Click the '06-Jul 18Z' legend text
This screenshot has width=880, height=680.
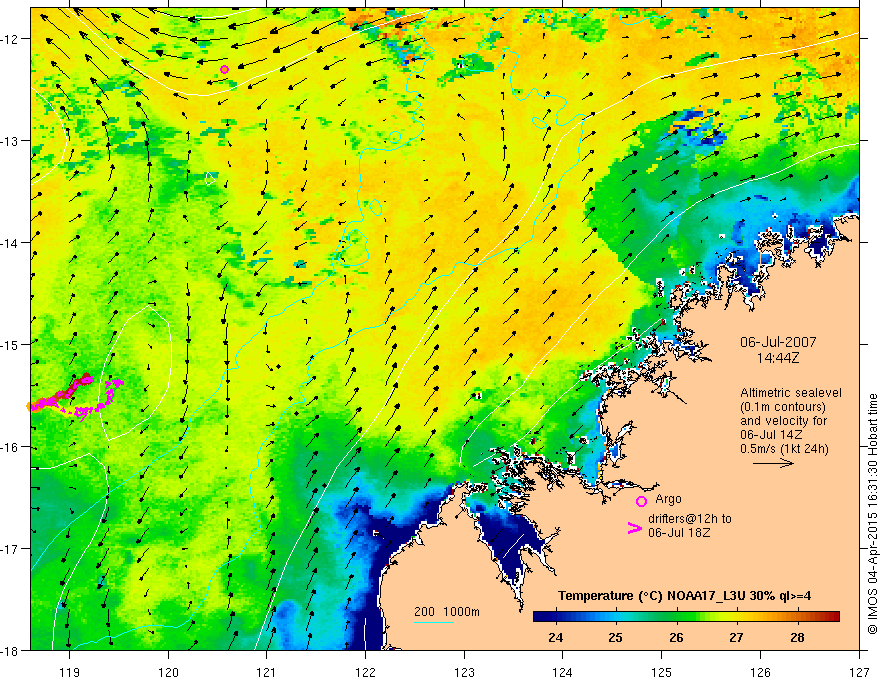coord(679,532)
